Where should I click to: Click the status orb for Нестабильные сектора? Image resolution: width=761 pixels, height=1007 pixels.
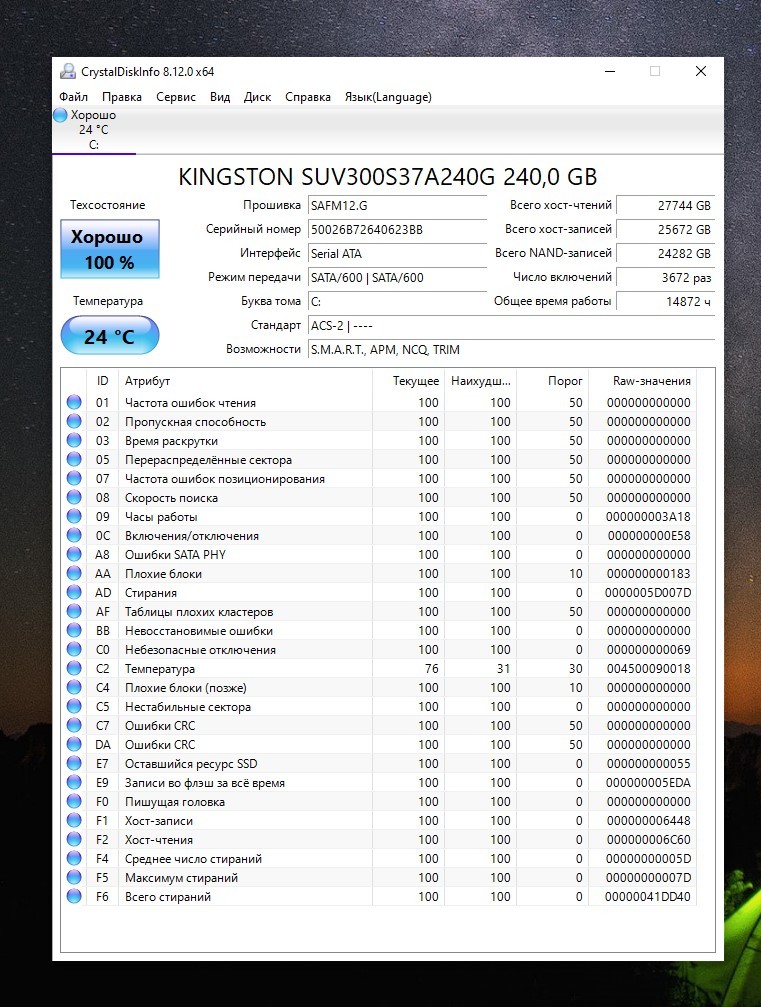pyautogui.click(x=74, y=706)
